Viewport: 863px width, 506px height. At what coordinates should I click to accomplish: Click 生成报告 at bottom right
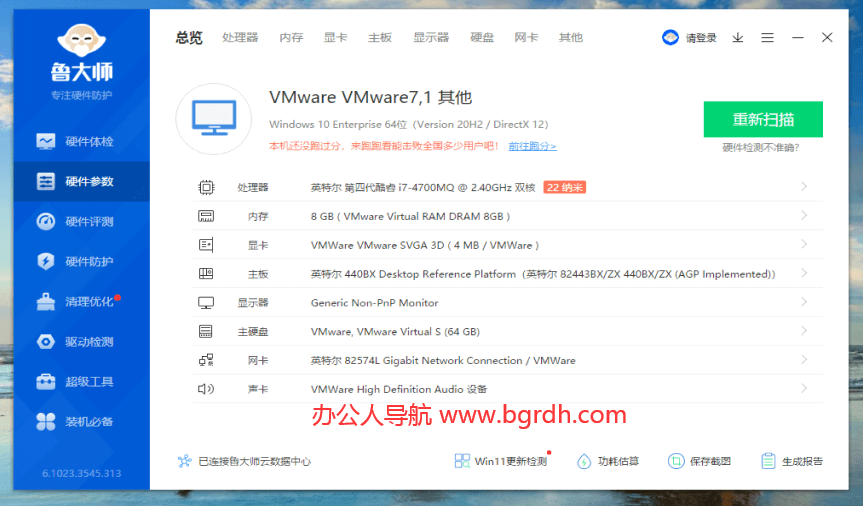coord(792,461)
